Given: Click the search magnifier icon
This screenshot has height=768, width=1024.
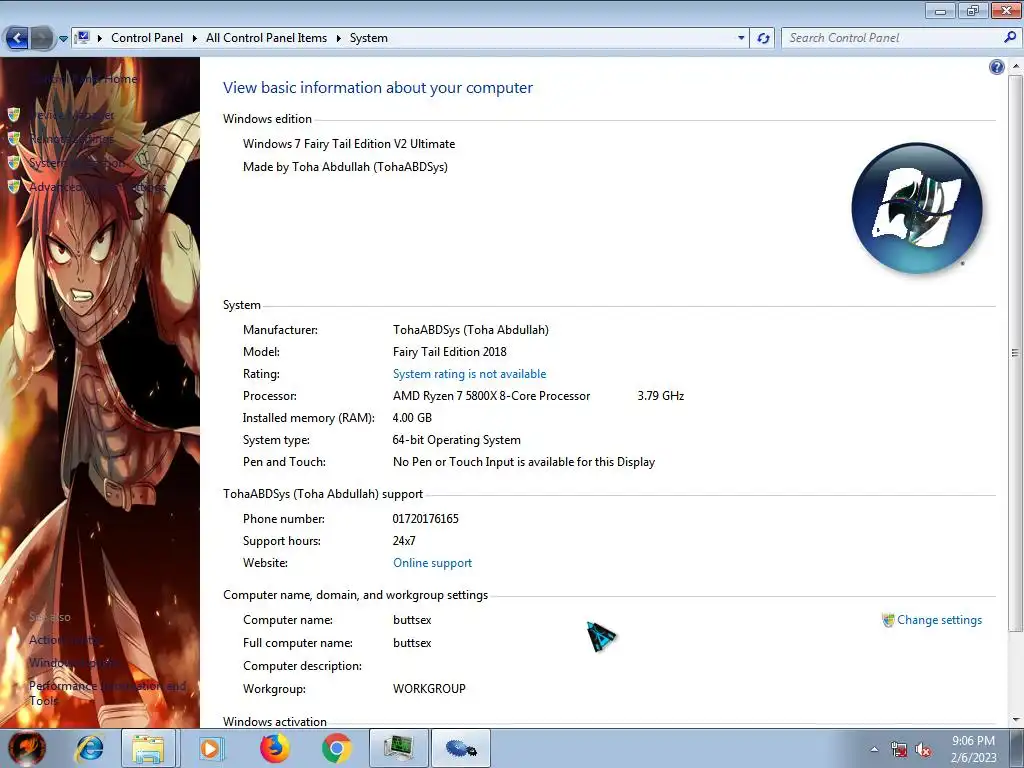Looking at the screenshot, I should pos(1010,38).
